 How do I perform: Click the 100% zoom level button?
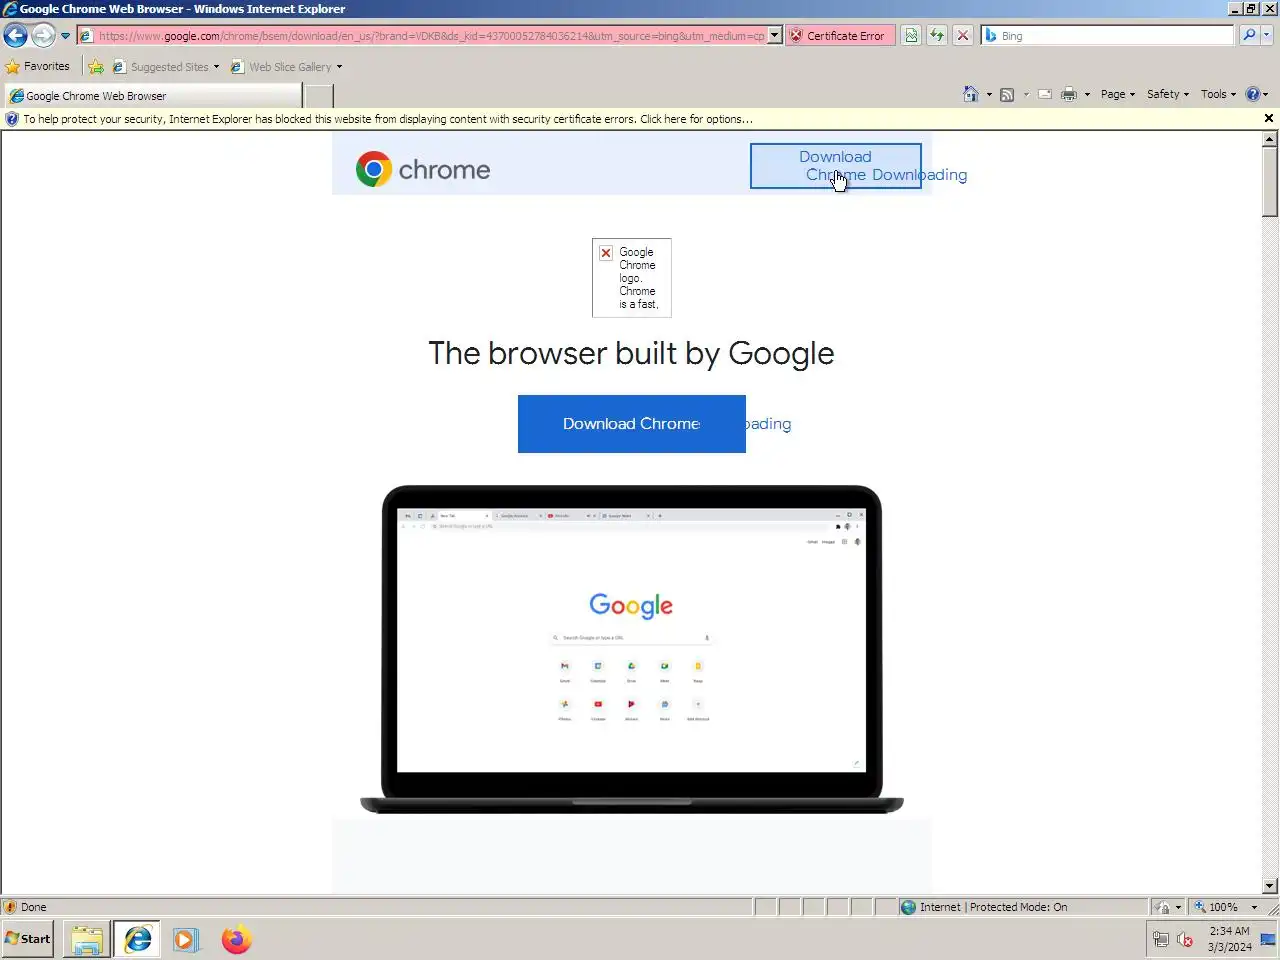tap(1216, 907)
